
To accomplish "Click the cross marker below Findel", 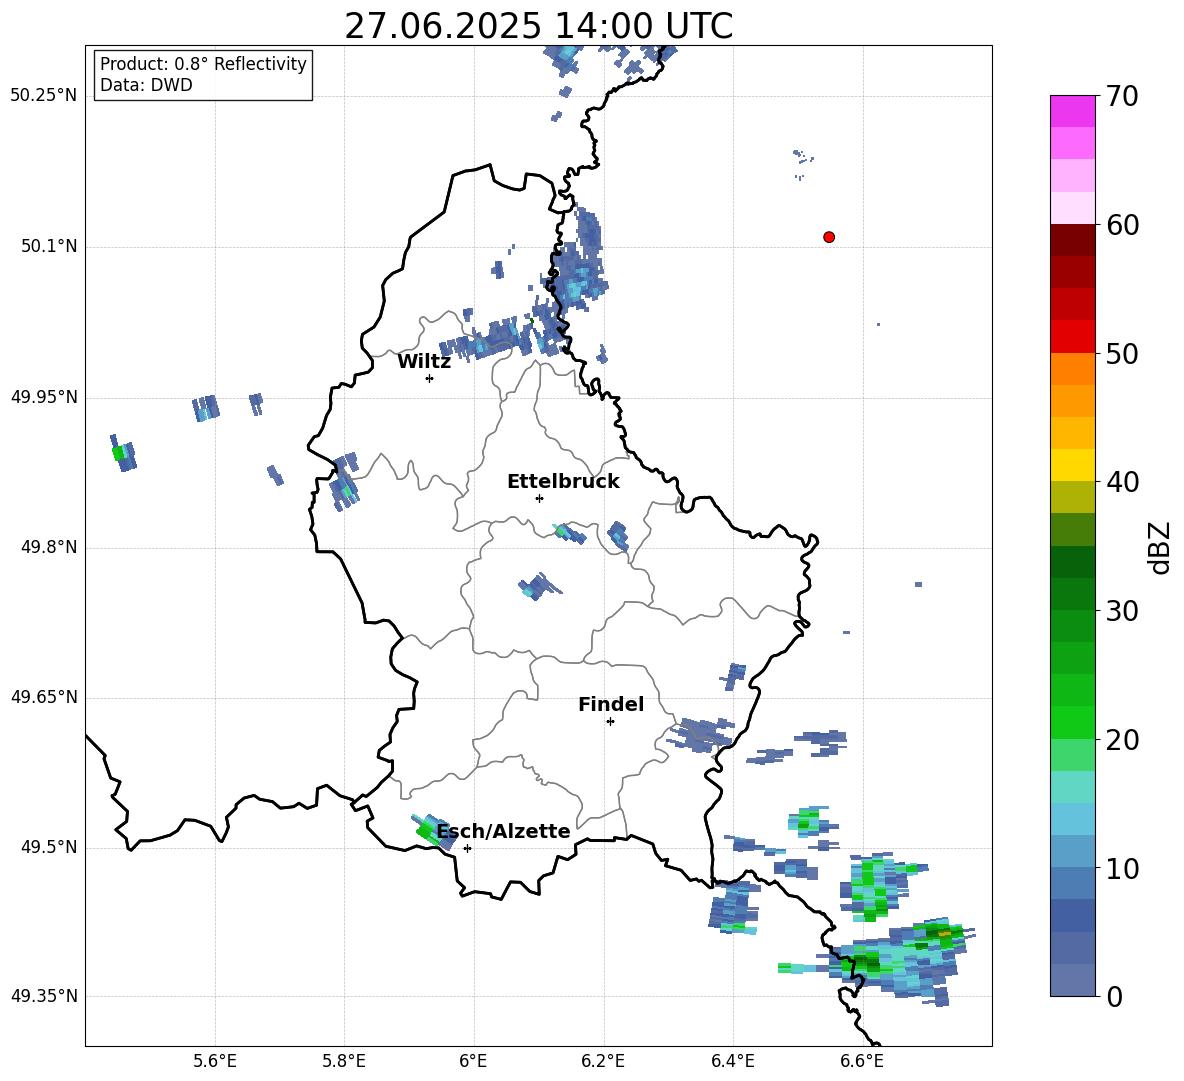I will click(610, 722).
